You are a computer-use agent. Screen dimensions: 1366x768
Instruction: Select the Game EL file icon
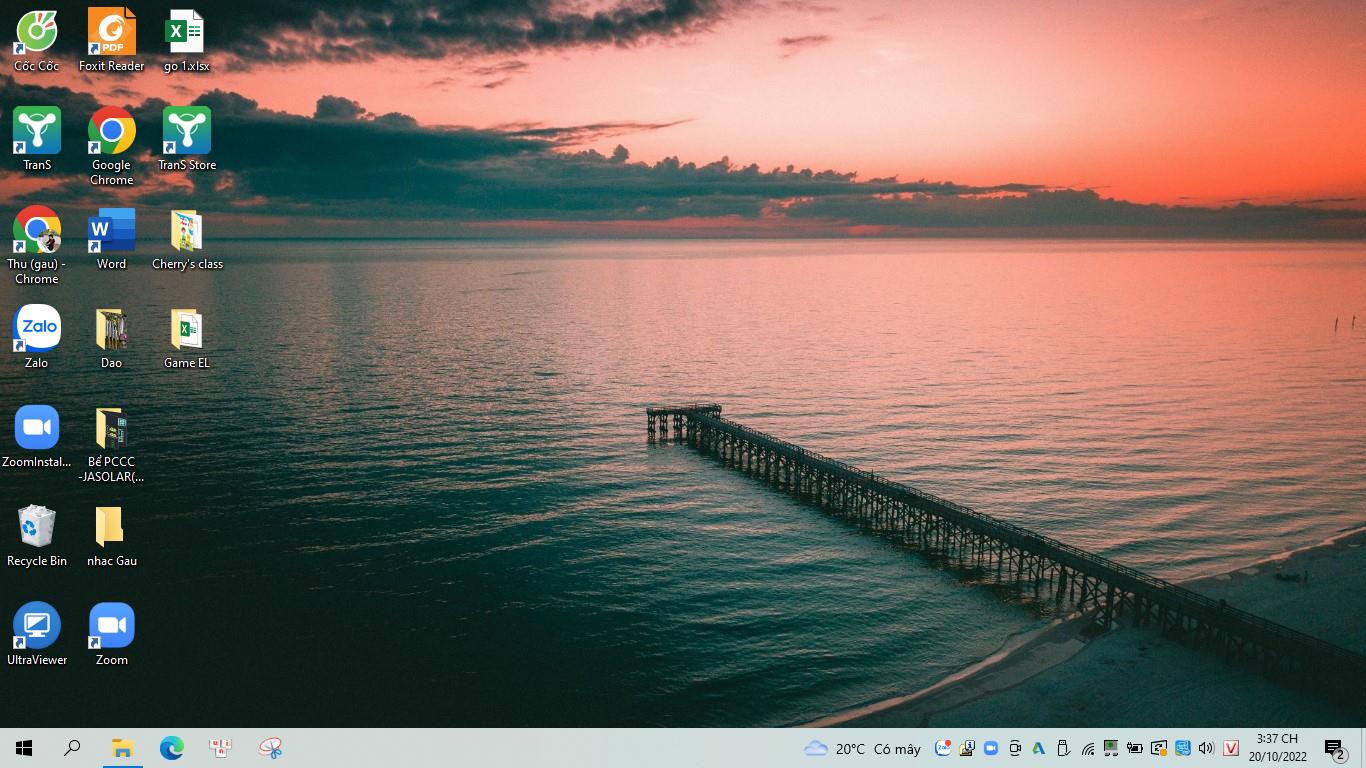pos(187,329)
